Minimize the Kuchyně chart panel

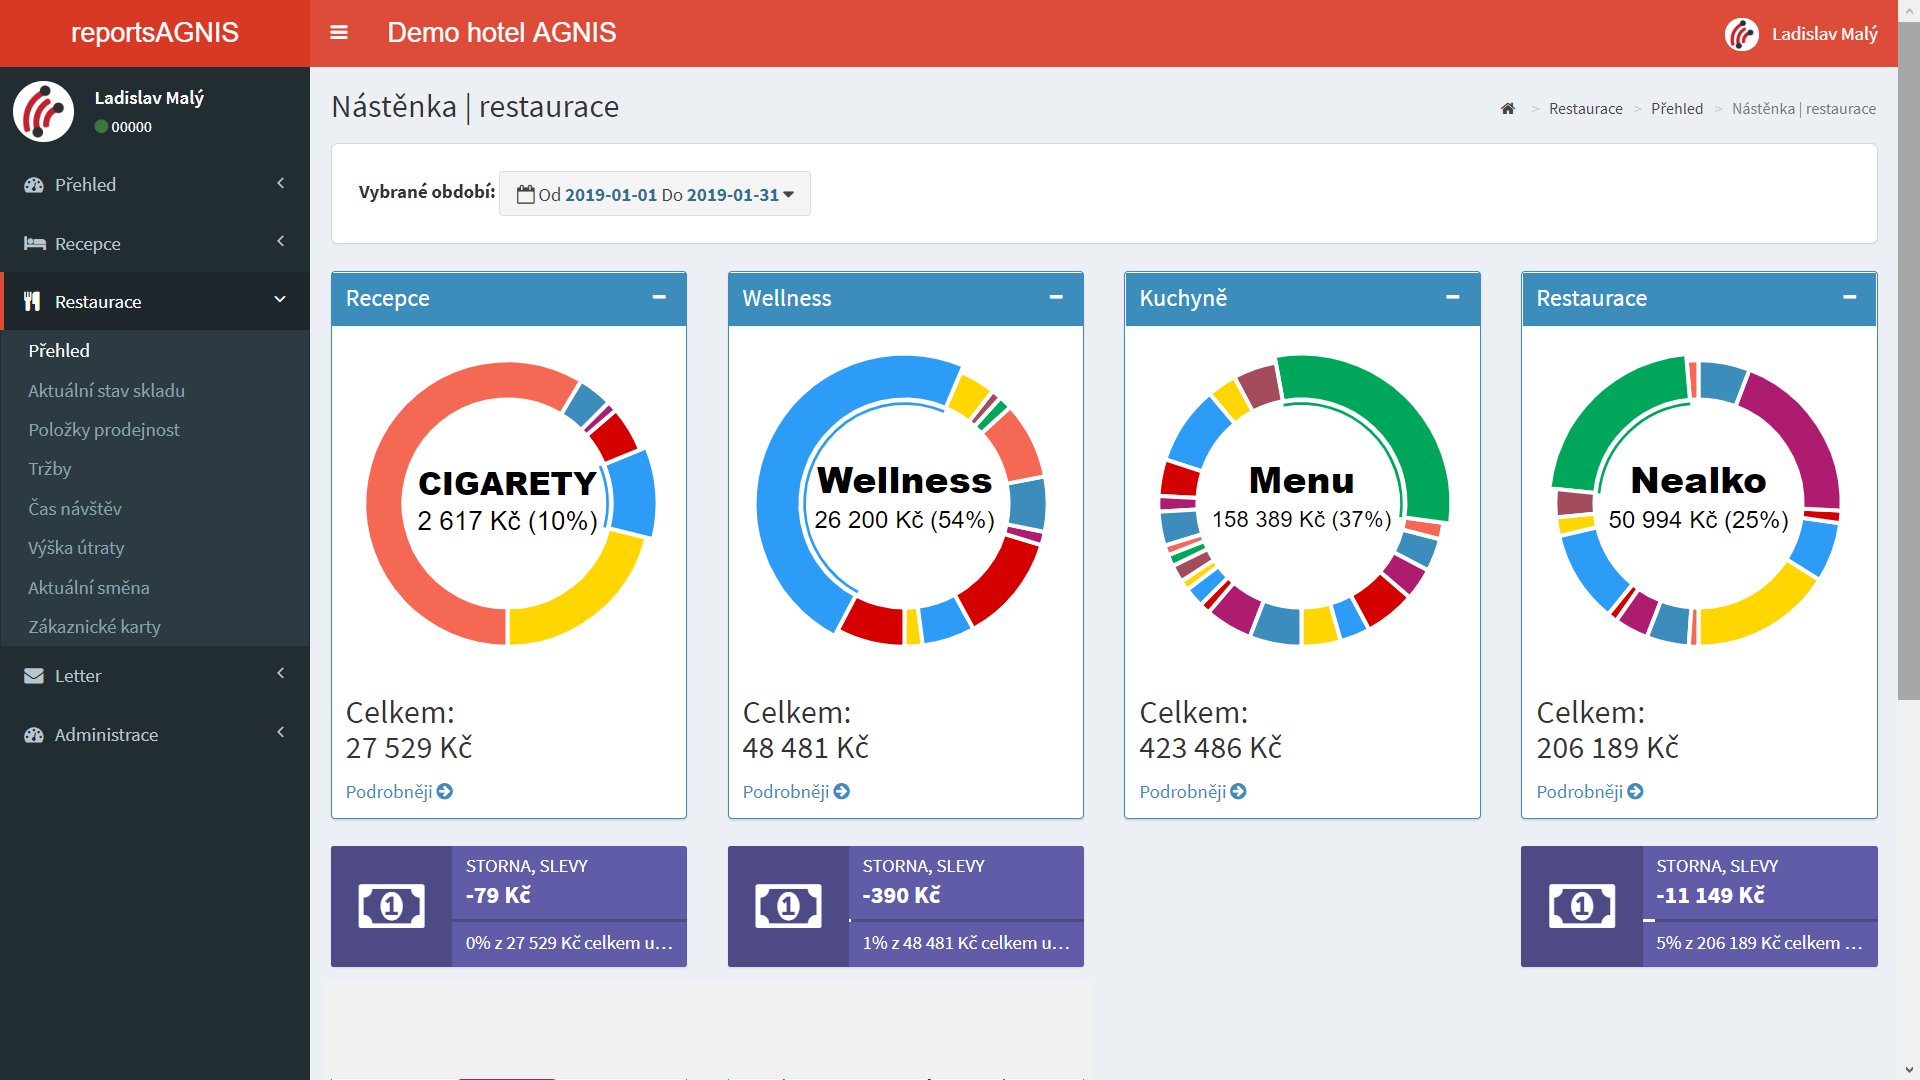click(1452, 298)
